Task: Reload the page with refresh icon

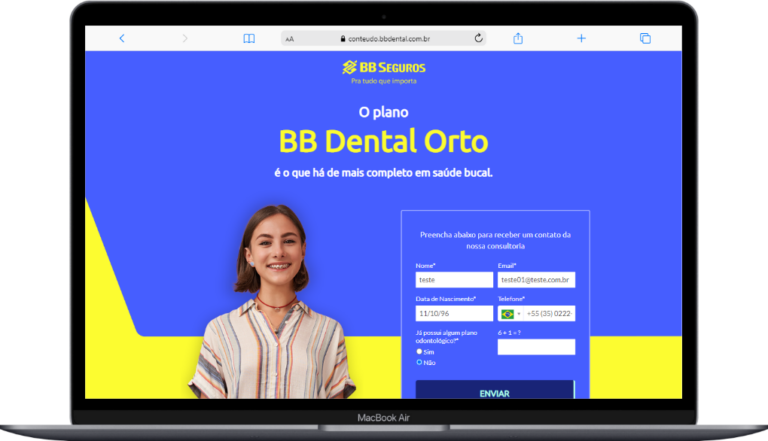Action: (x=479, y=38)
